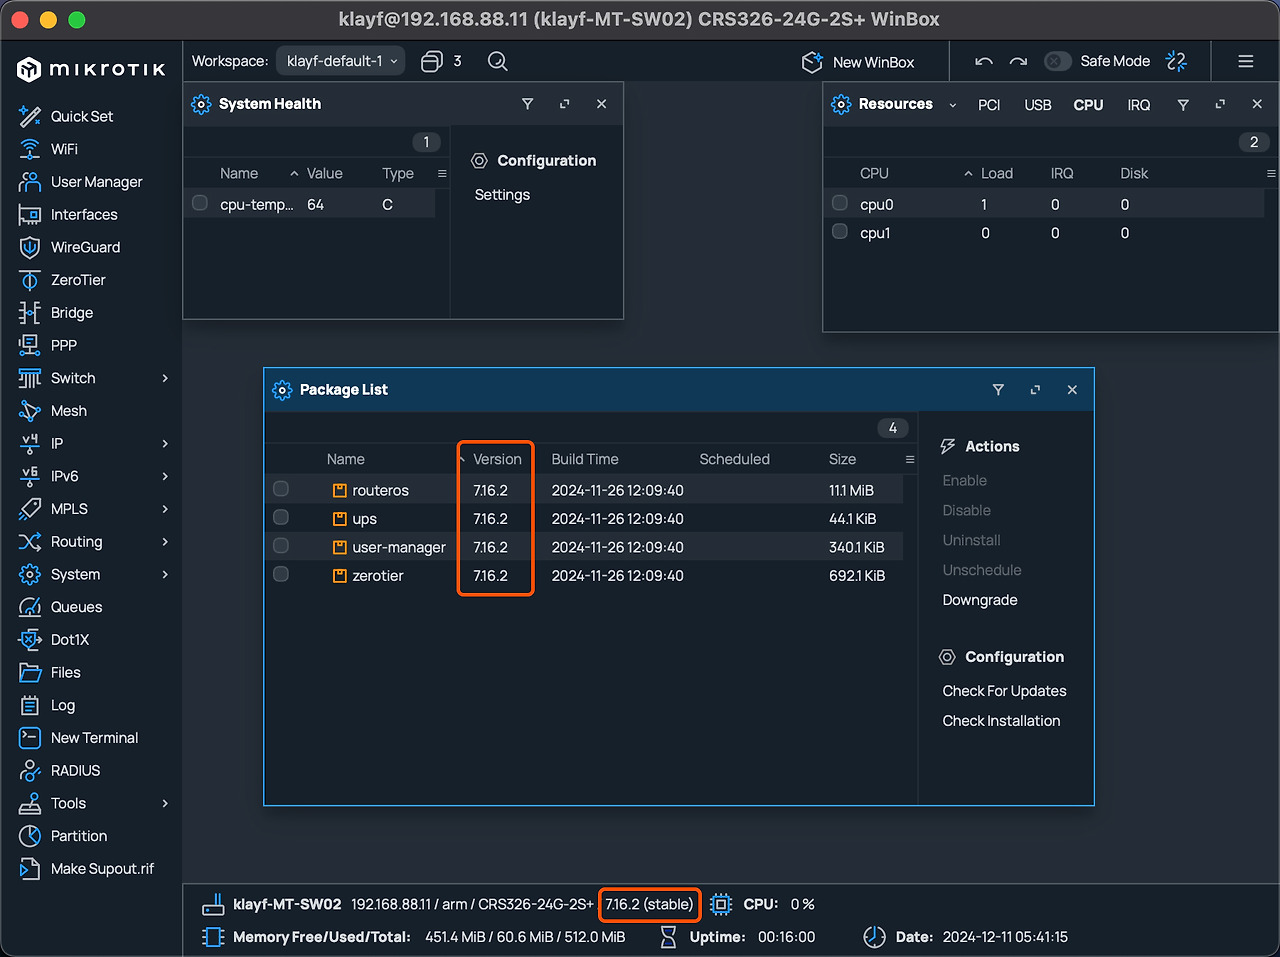
Task: Sort Package List by Version column
Action: (x=497, y=459)
